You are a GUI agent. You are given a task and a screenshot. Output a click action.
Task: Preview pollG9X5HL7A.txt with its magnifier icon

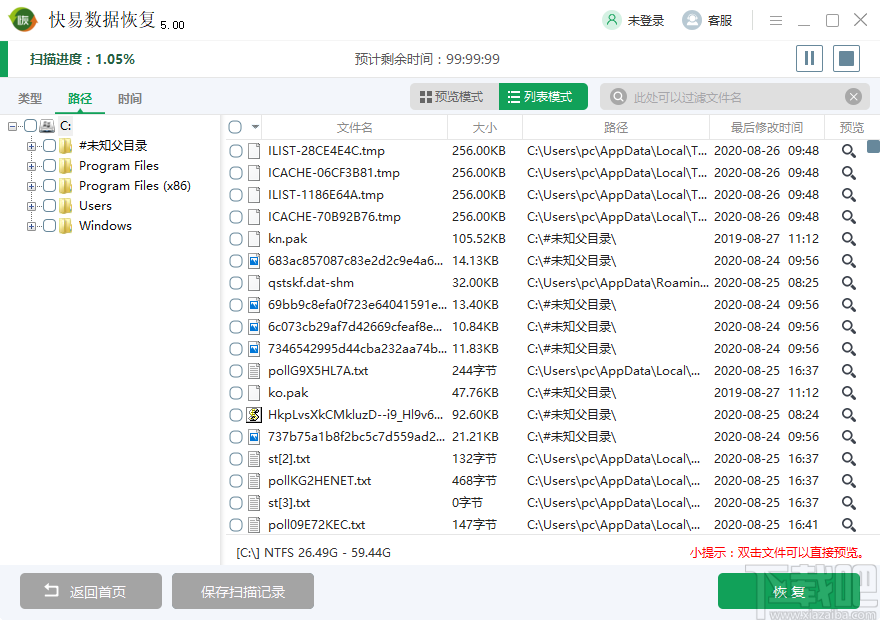click(x=848, y=371)
